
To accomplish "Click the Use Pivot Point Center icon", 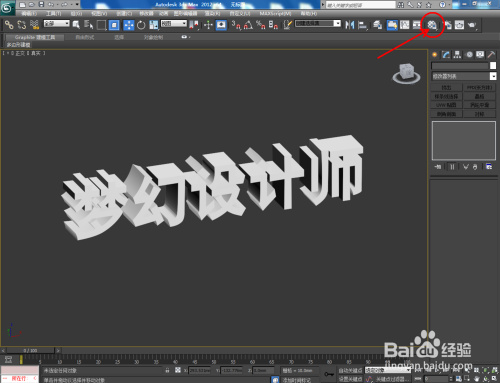I will [x=194, y=25].
